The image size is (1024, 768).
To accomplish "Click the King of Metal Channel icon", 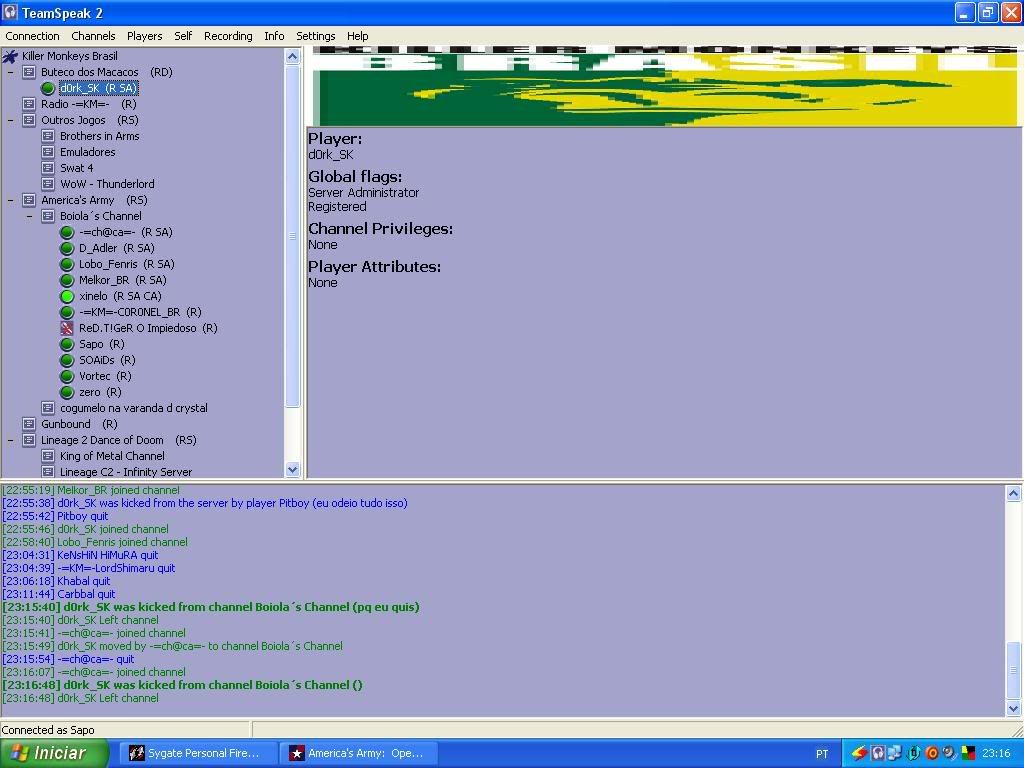I will pyautogui.click(x=48, y=456).
